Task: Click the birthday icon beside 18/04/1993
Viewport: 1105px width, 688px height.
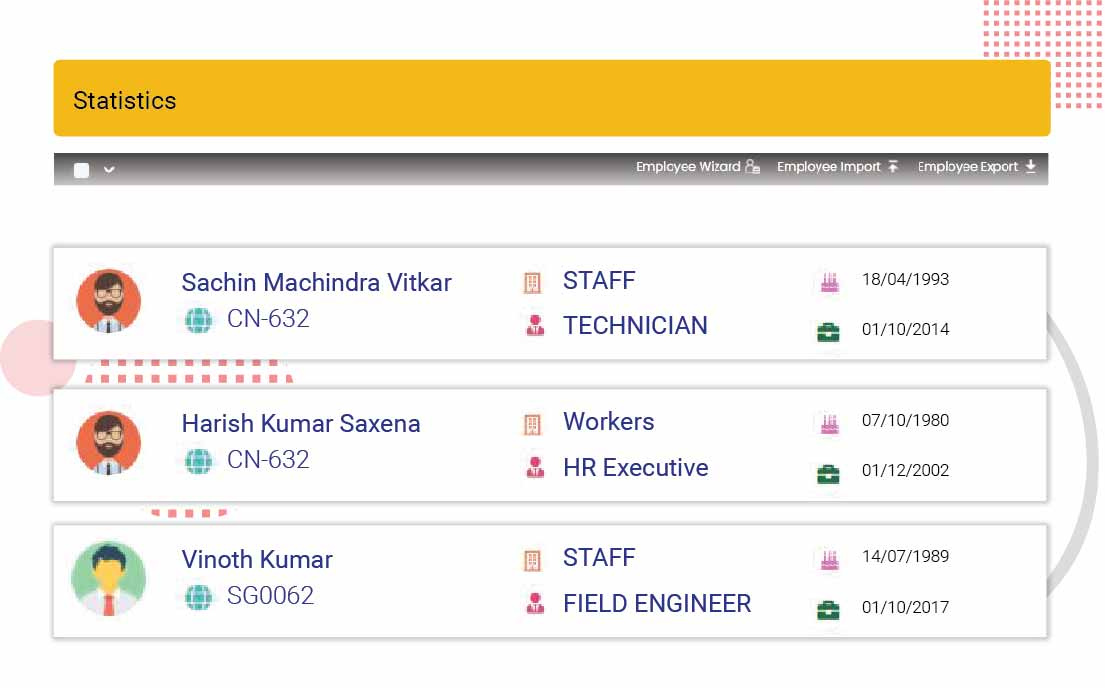Action: tap(828, 281)
